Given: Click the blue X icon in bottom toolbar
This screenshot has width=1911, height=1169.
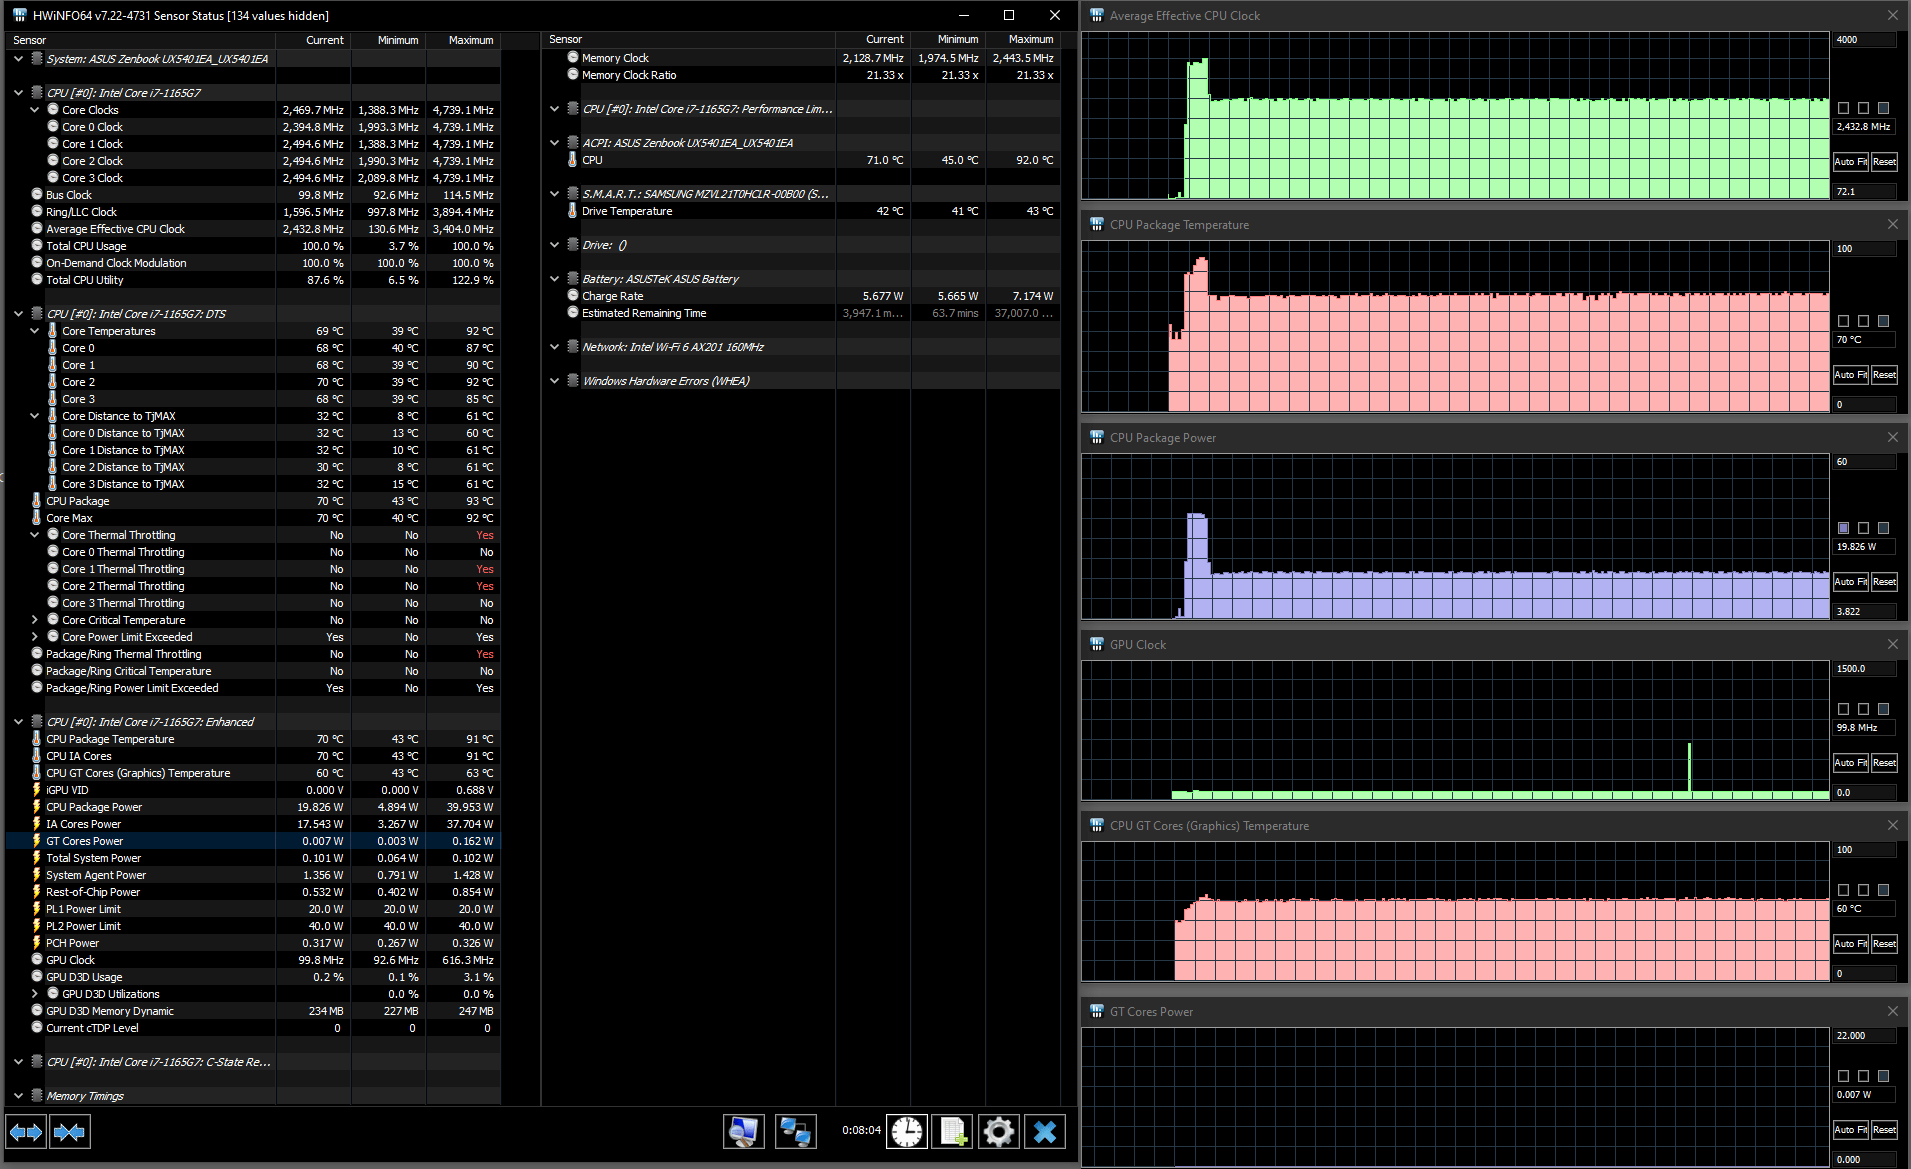Looking at the screenshot, I should (1044, 1132).
